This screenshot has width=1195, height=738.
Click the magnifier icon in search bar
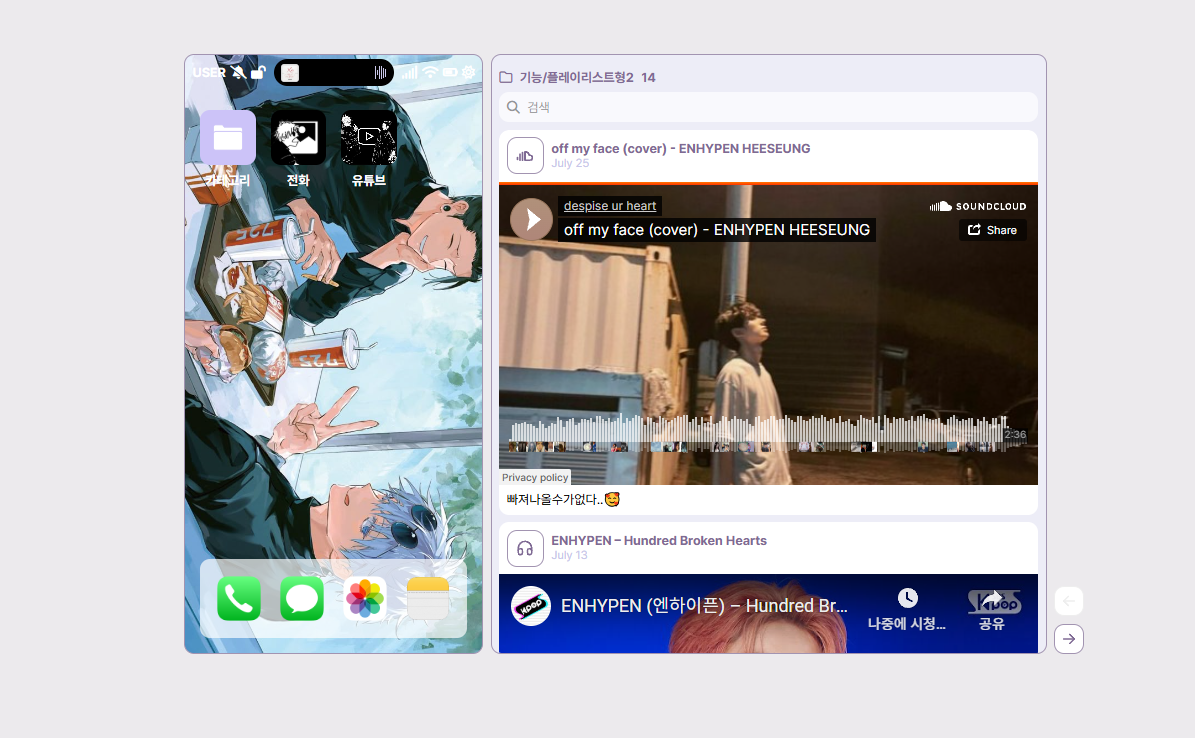tap(514, 107)
